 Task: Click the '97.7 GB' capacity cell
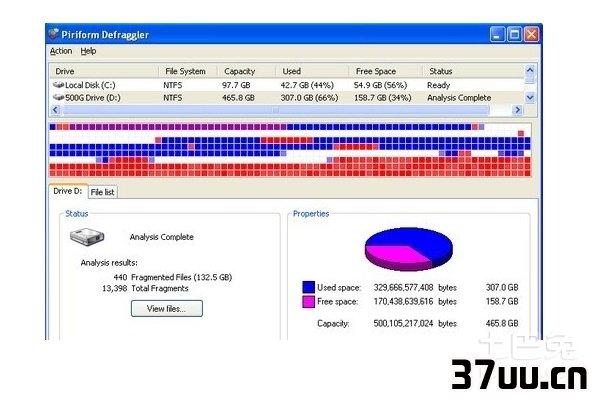[x=236, y=85]
